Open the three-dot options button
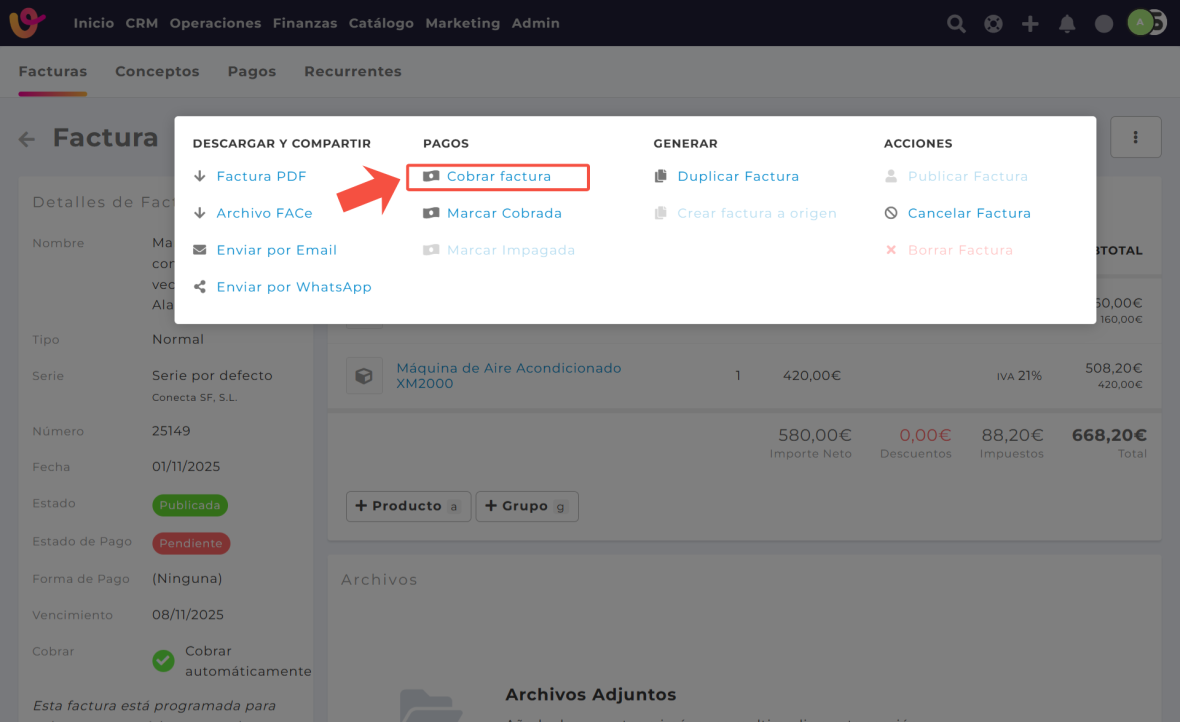 click(1135, 137)
